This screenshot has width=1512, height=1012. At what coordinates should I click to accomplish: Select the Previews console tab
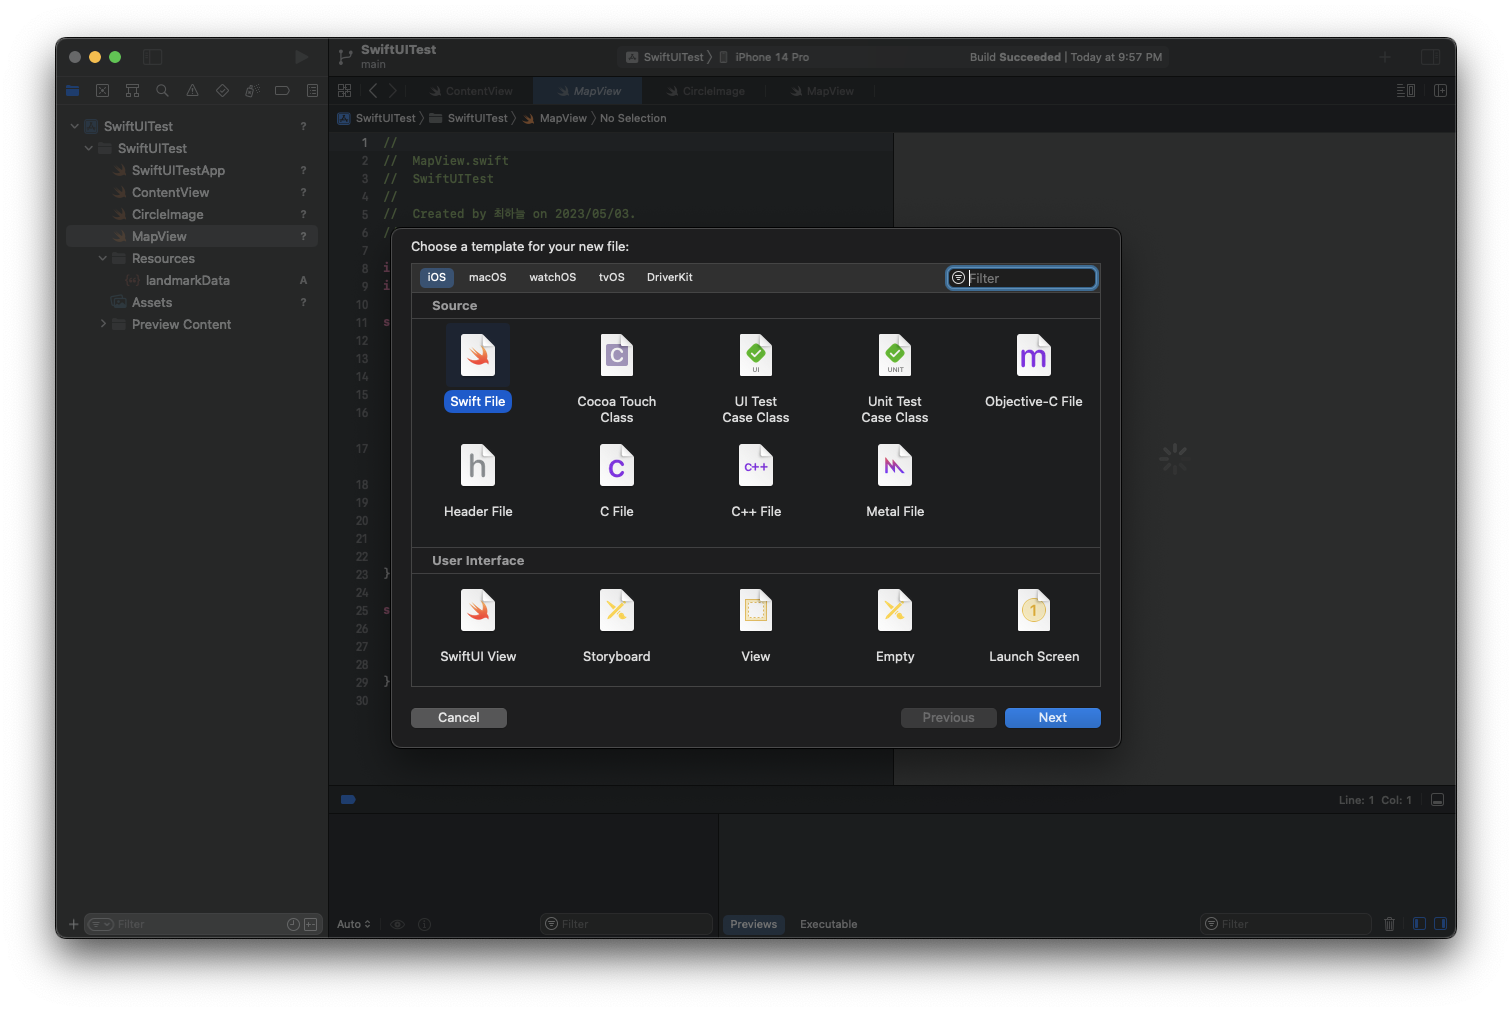[x=754, y=924]
